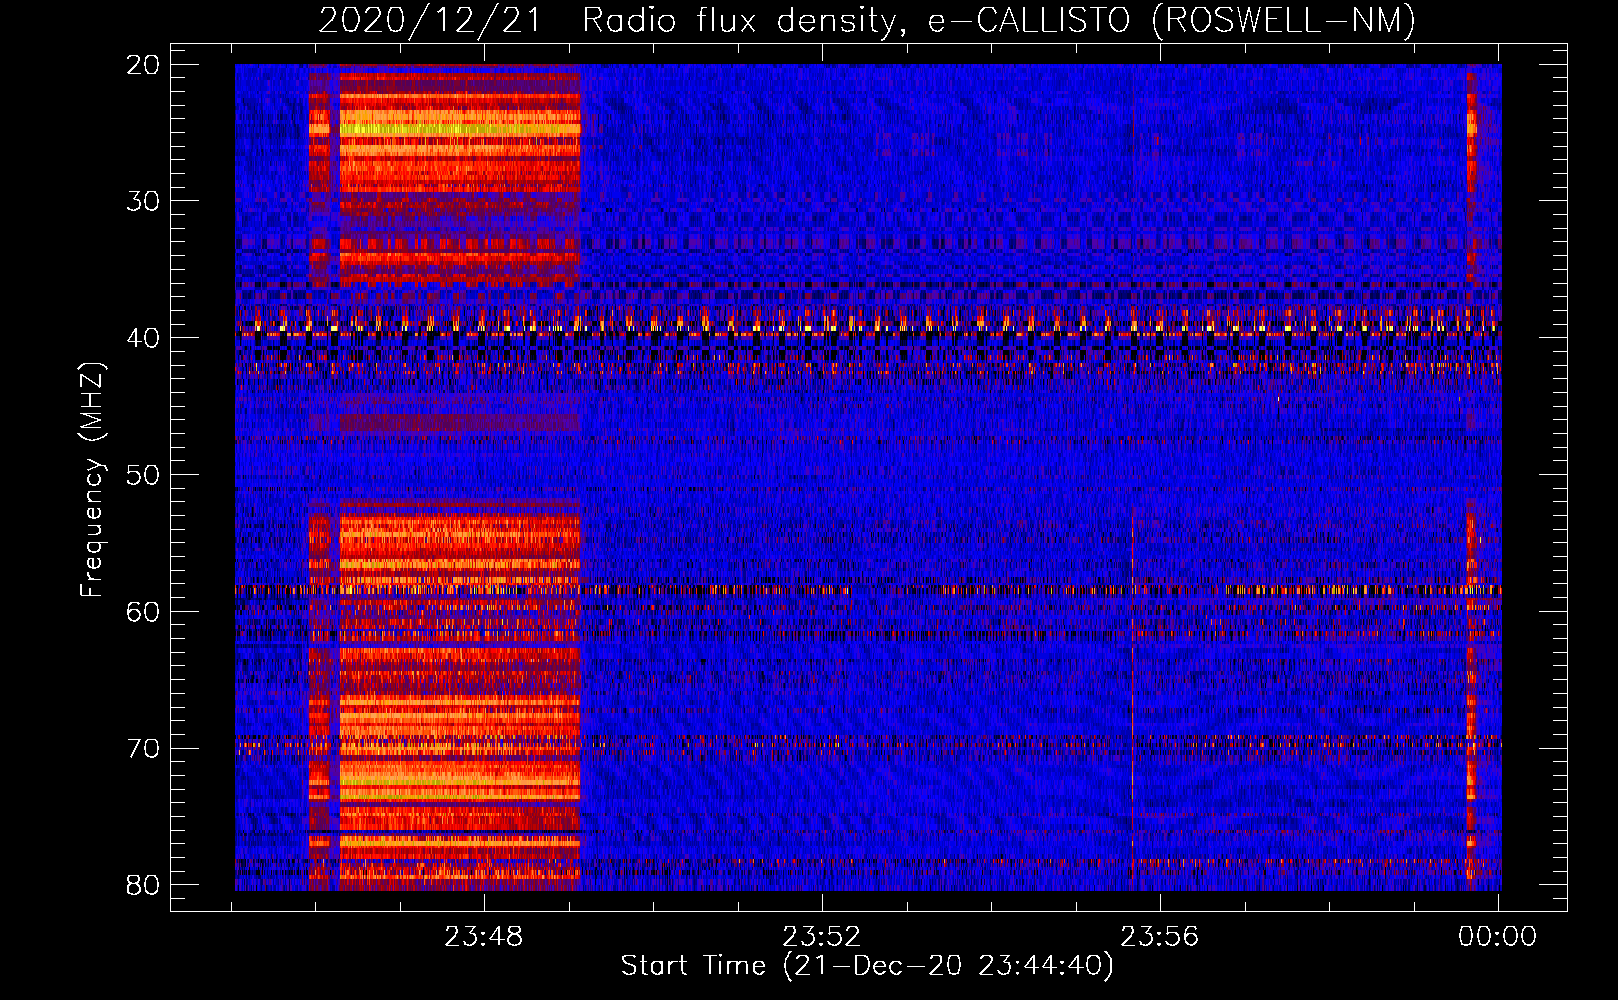Click the '40' frequency tick label
Viewport: 1618px width, 1000px height.
(143, 338)
